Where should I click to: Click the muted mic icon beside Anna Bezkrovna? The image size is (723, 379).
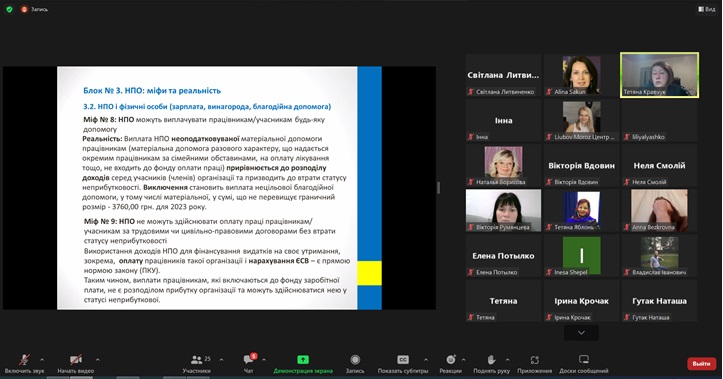pyautogui.click(x=627, y=227)
